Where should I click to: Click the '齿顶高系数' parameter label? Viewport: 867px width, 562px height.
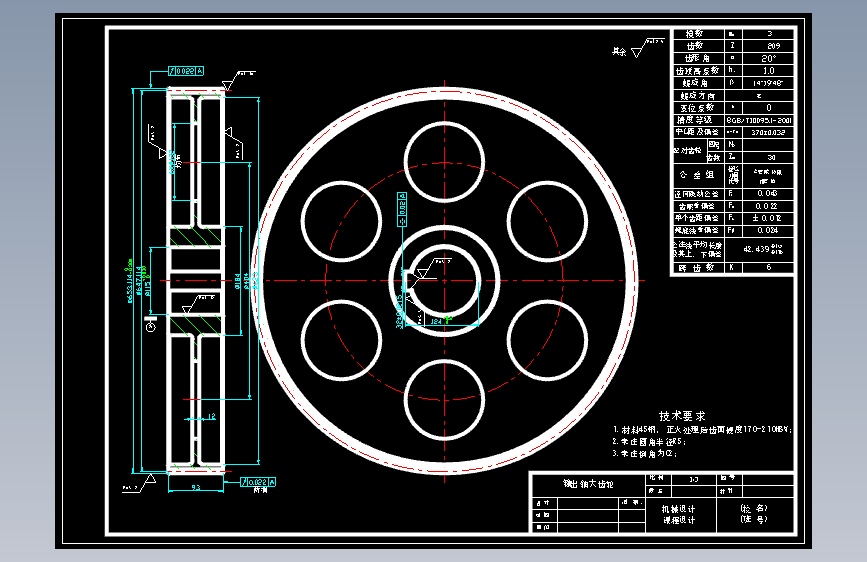click(697, 71)
